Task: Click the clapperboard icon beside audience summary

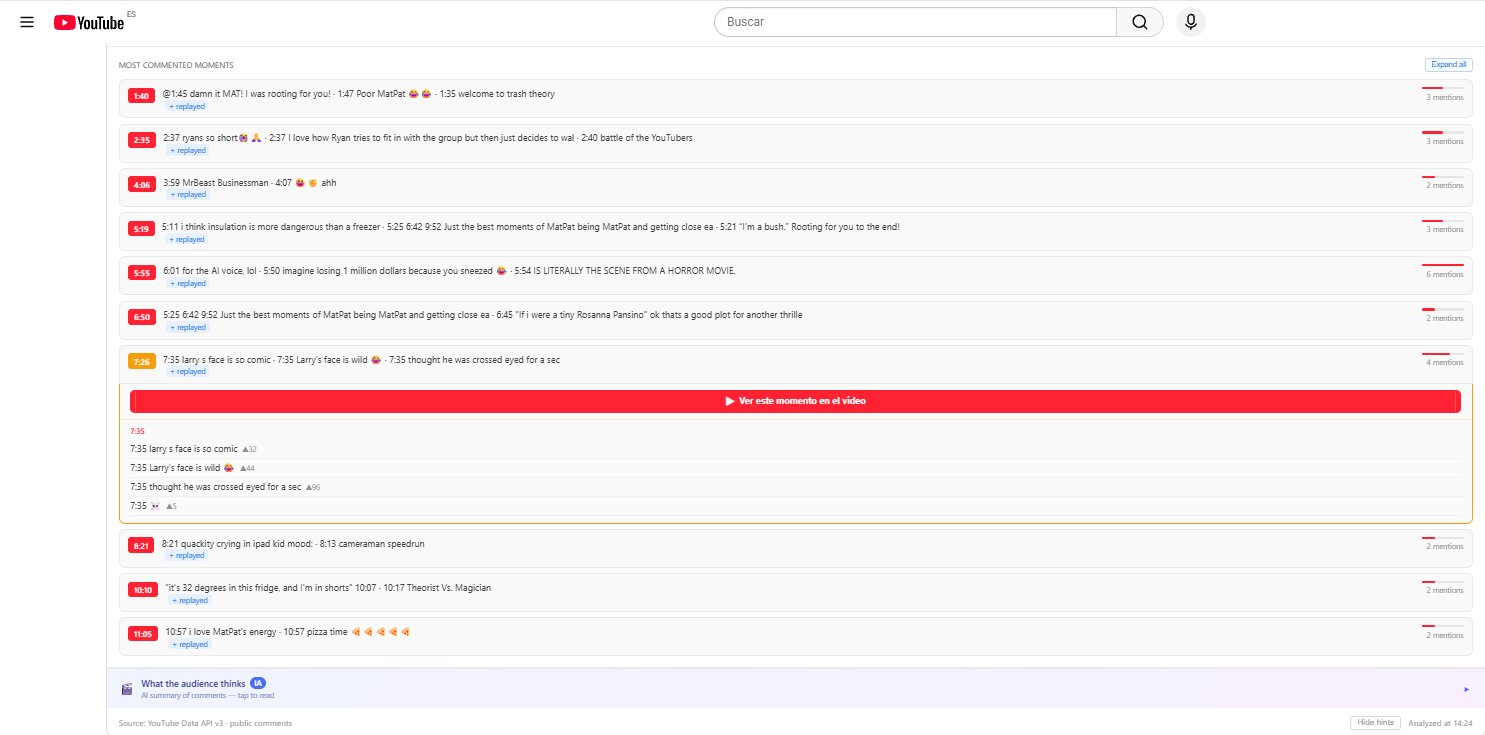Action: (127, 689)
